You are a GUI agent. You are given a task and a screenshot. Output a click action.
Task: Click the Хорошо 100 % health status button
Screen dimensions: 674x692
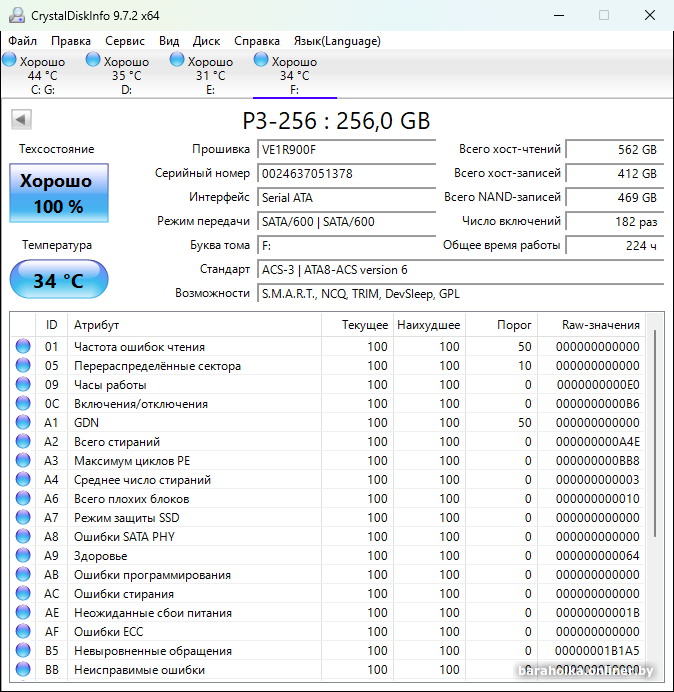click(58, 193)
